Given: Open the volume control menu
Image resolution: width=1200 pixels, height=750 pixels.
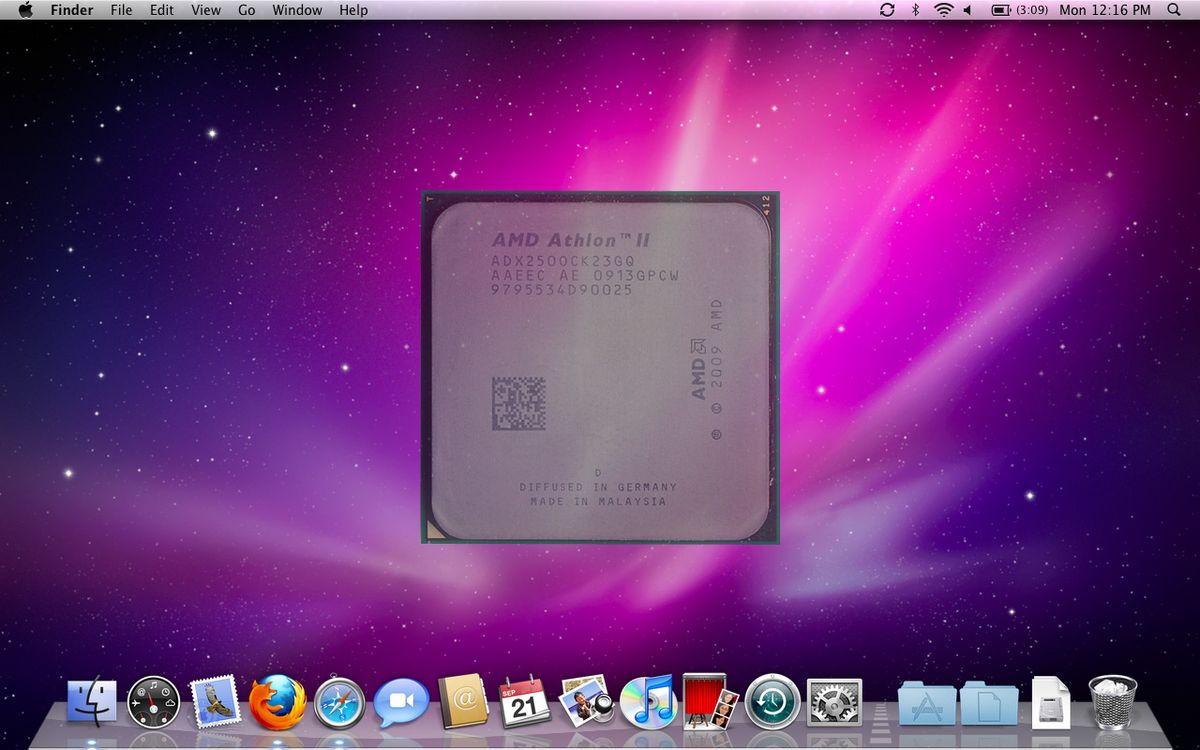Looking at the screenshot, I should (x=964, y=10).
